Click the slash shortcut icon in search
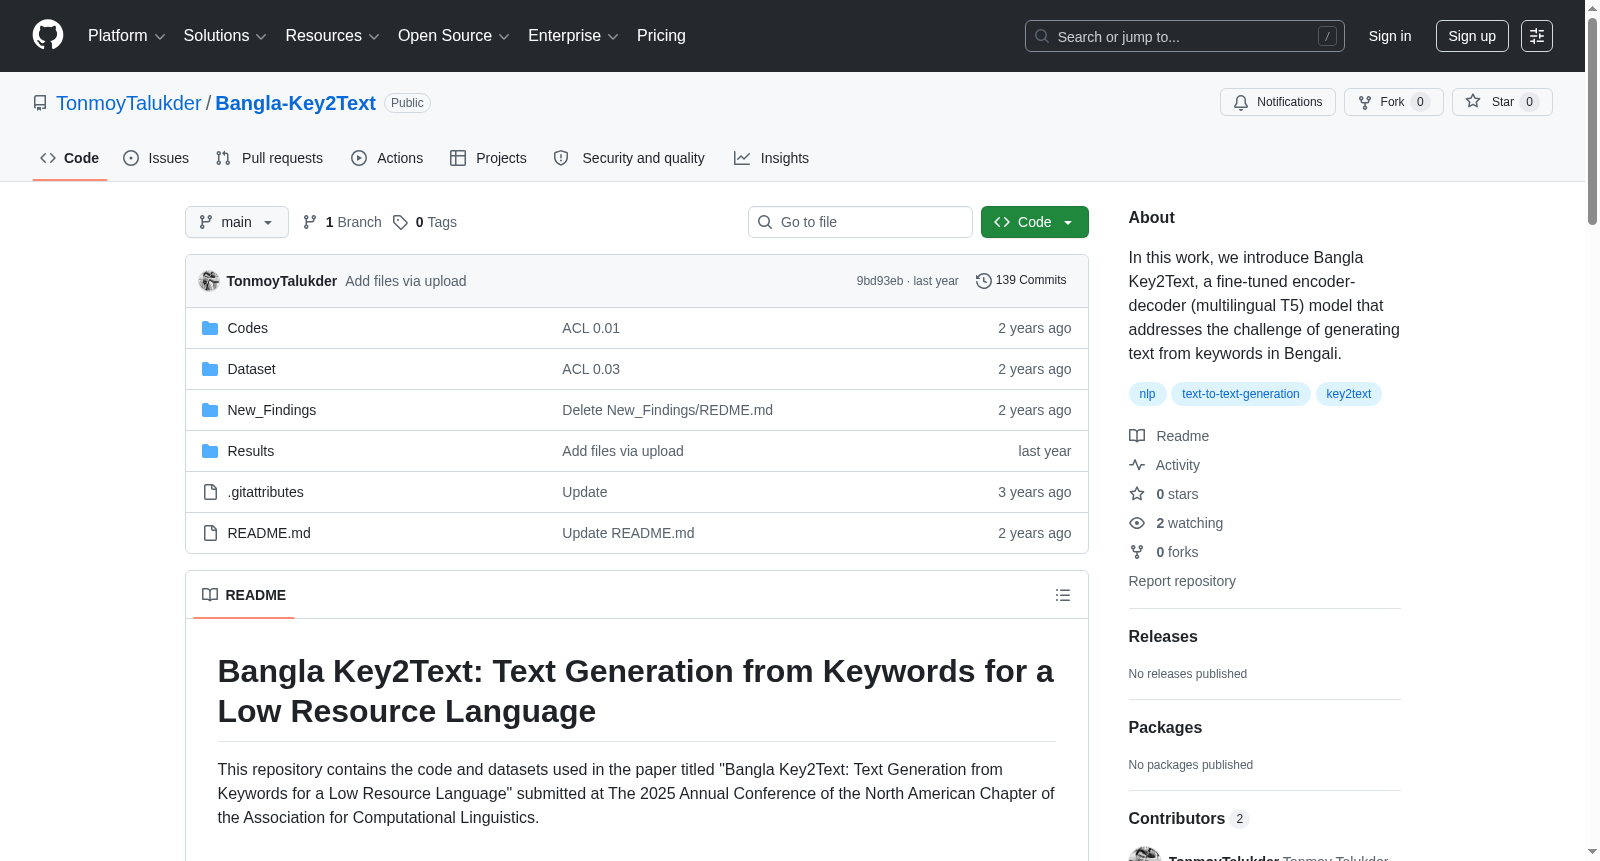 tap(1327, 36)
